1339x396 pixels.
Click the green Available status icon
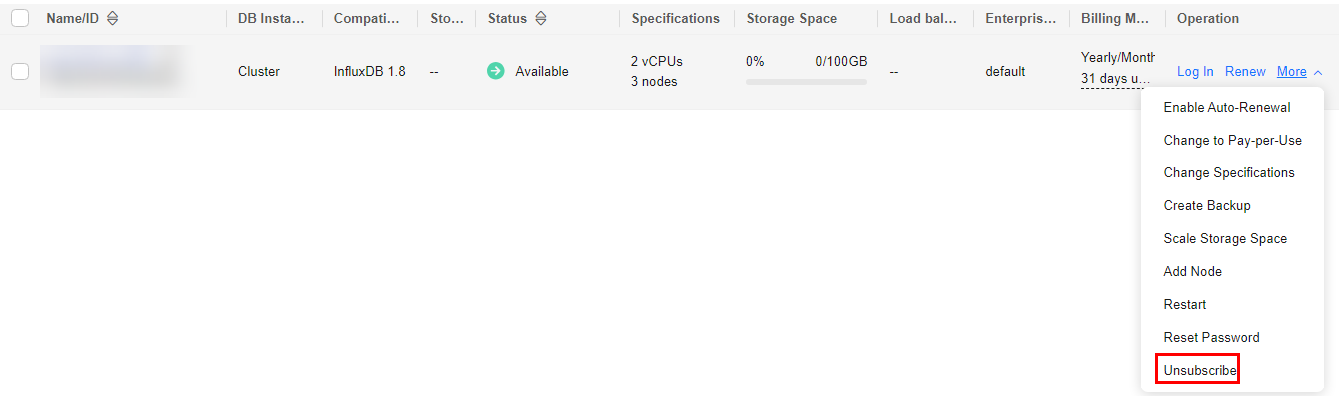496,71
